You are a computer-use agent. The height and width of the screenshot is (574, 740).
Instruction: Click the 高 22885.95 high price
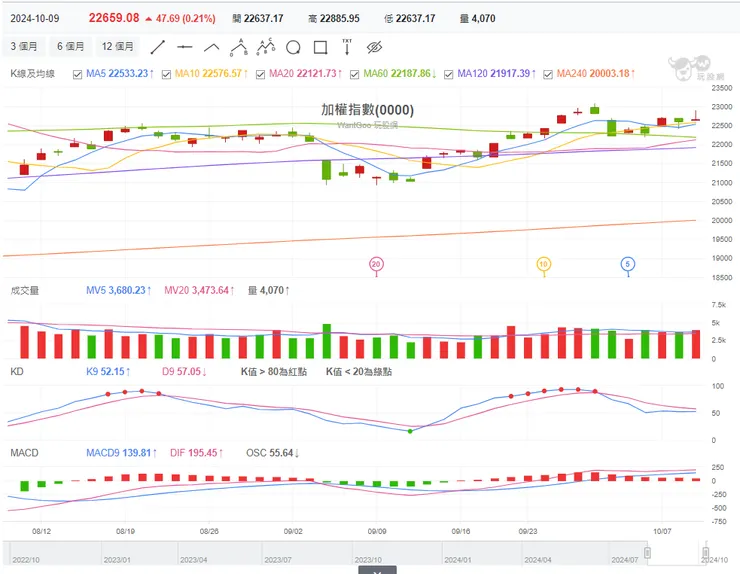point(334,18)
